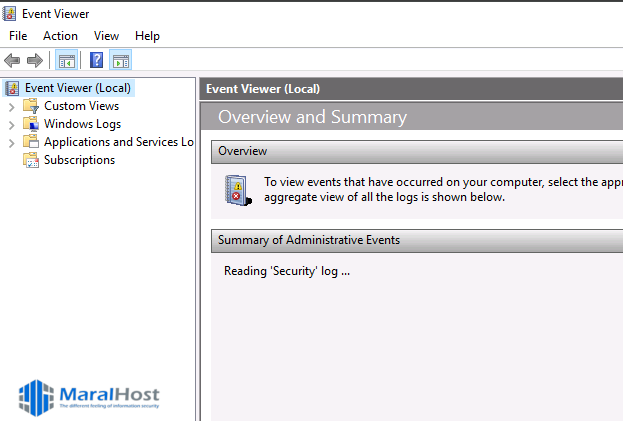Click the Windows Logs folder icon
The image size is (623, 421).
(30, 124)
